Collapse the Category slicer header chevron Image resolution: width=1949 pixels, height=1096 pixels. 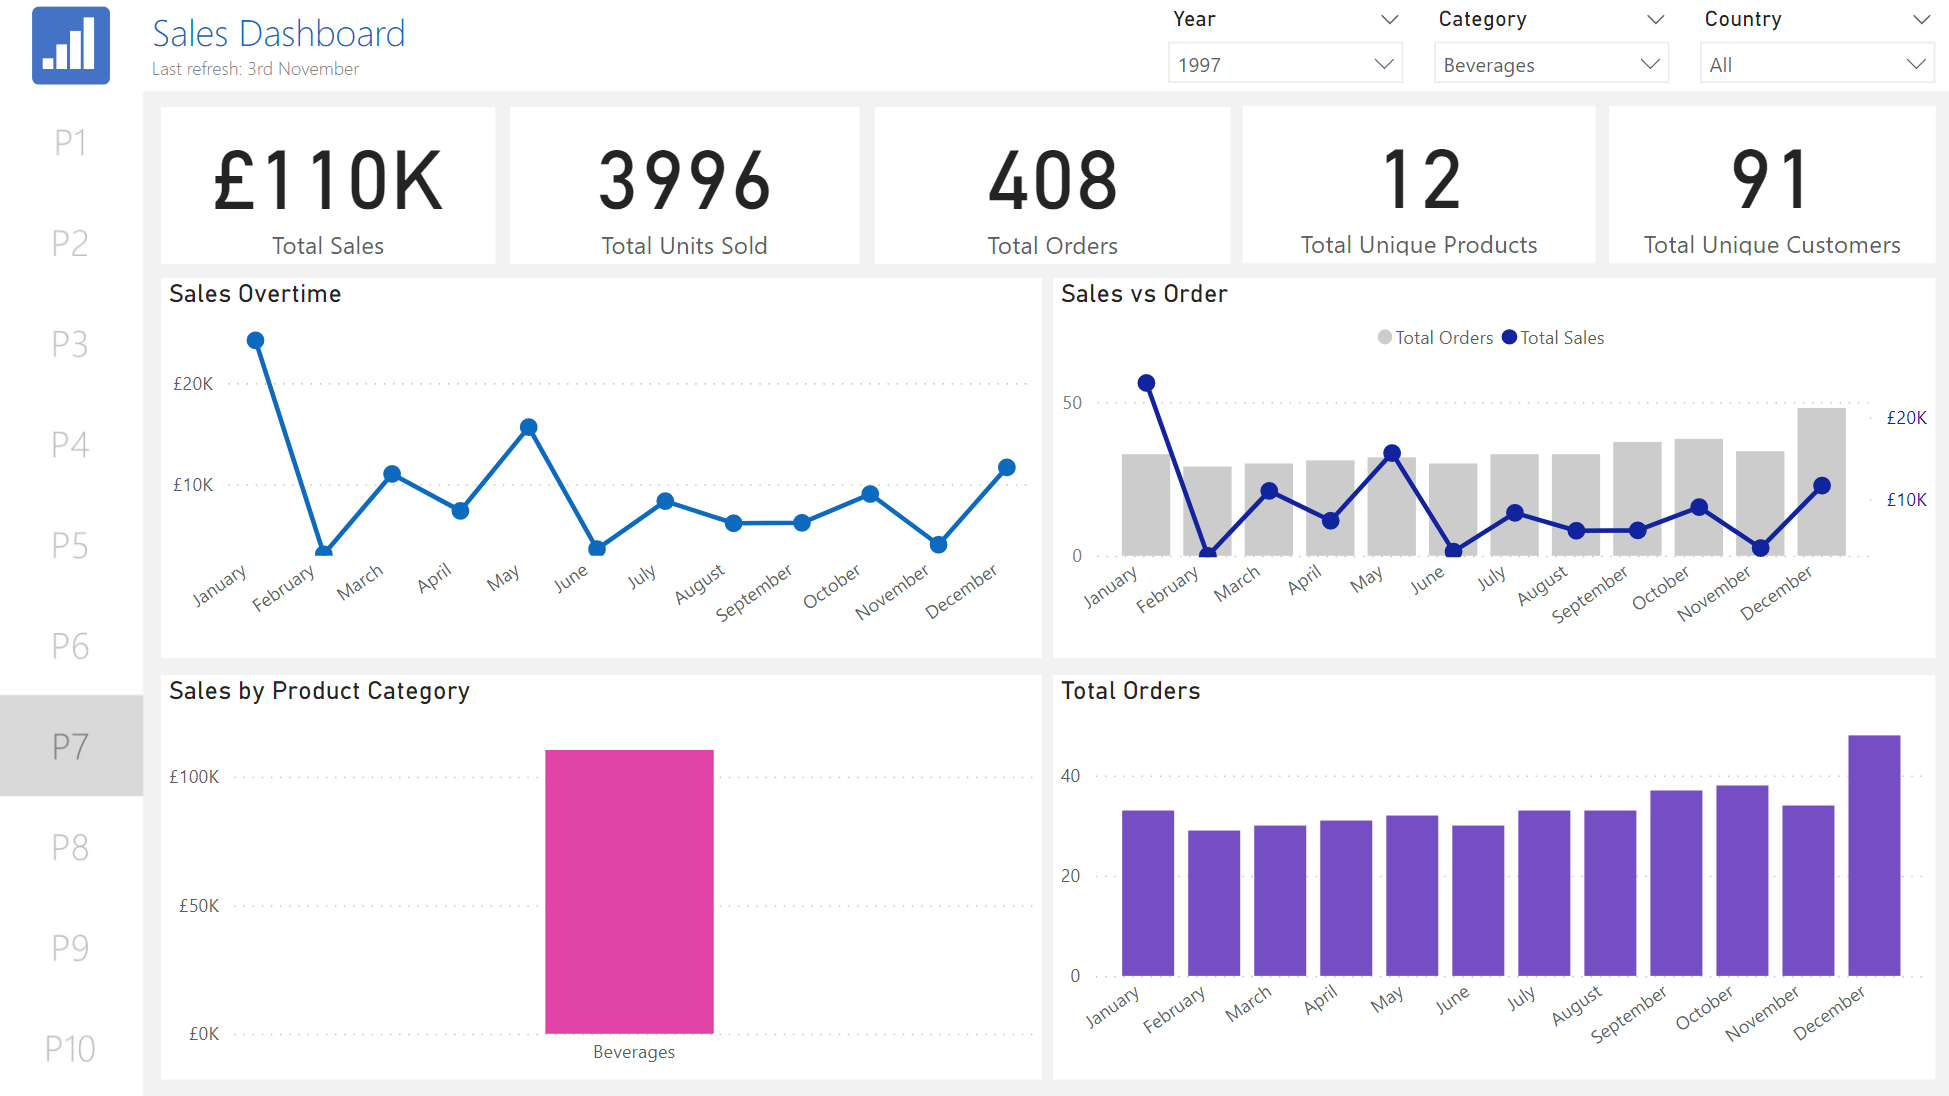click(1655, 20)
